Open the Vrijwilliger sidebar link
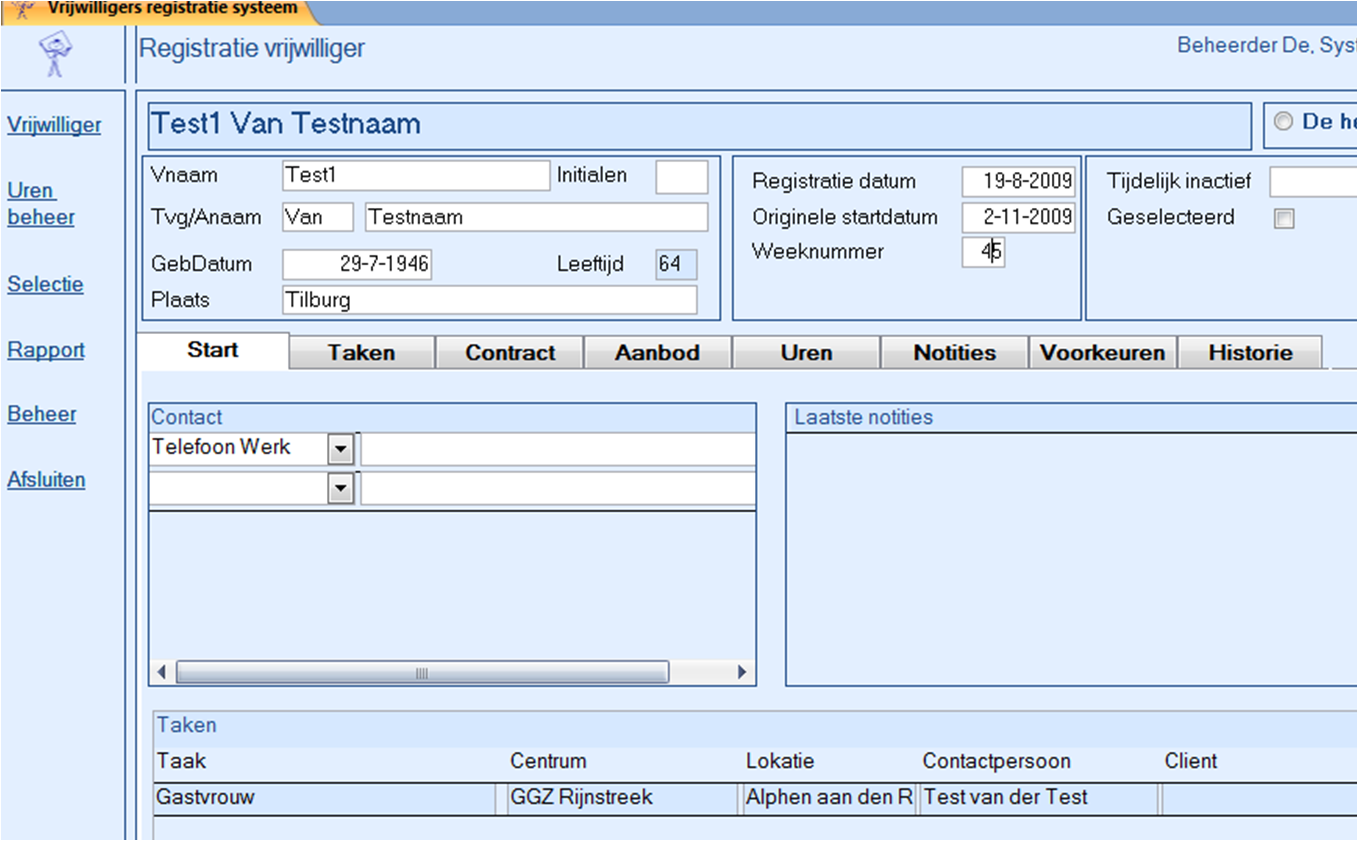This screenshot has width=1358, height=841. [x=54, y=125]
